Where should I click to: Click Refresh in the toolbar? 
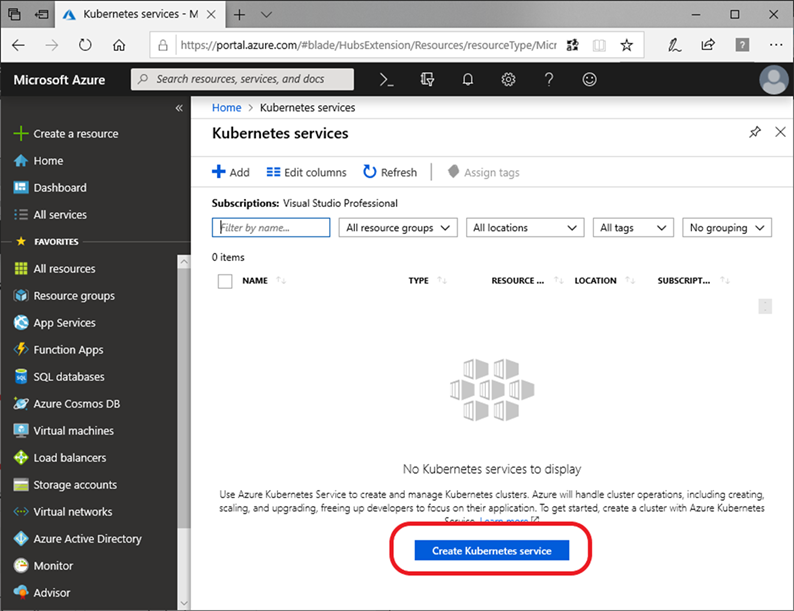(x=390, y=172)
